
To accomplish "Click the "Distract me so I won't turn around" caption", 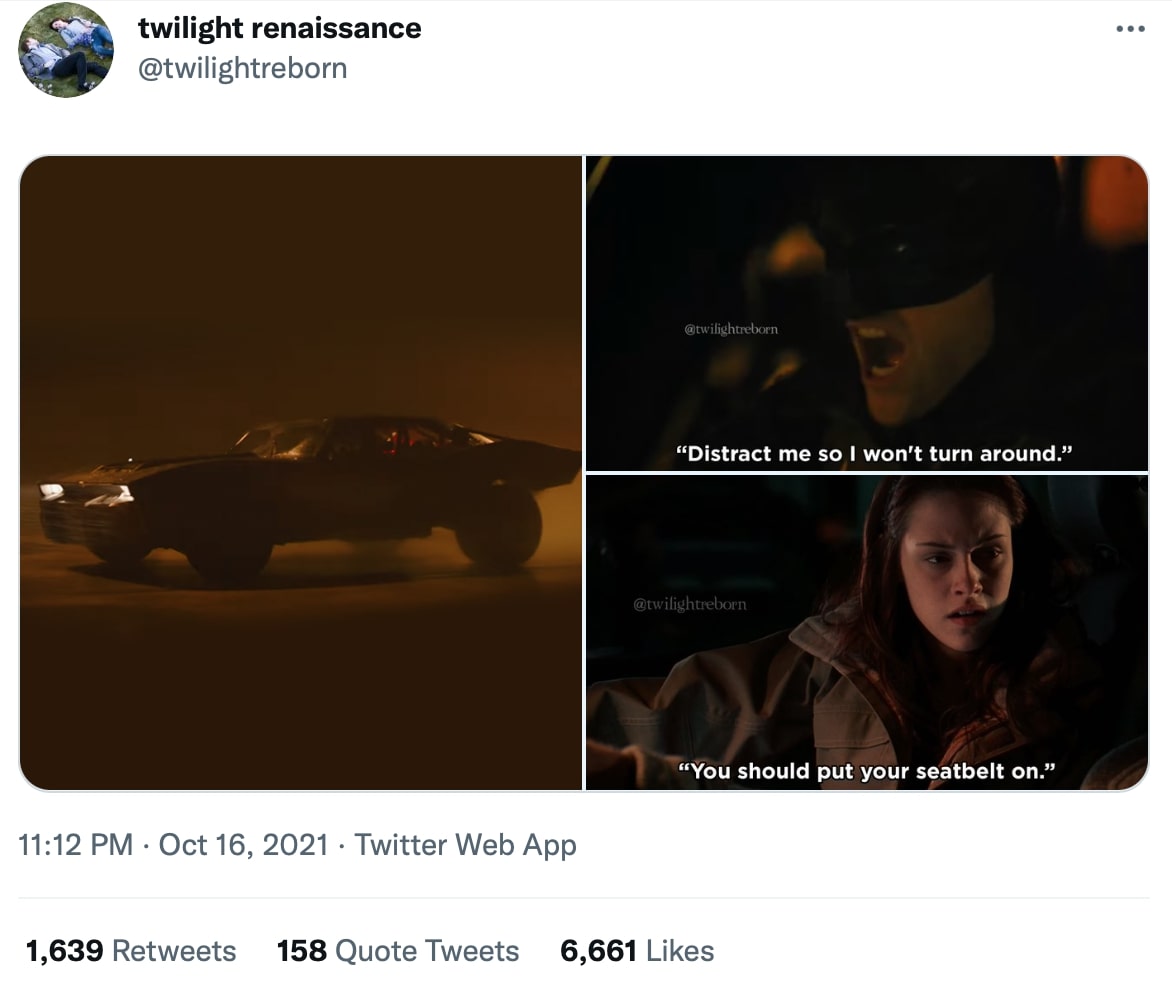I will 874,453.
